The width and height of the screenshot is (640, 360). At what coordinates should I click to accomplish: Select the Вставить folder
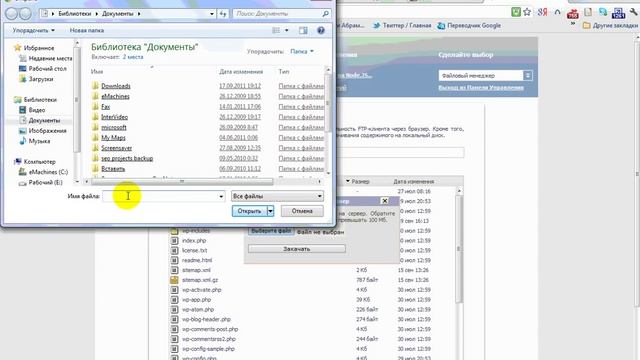click(113, 169)
